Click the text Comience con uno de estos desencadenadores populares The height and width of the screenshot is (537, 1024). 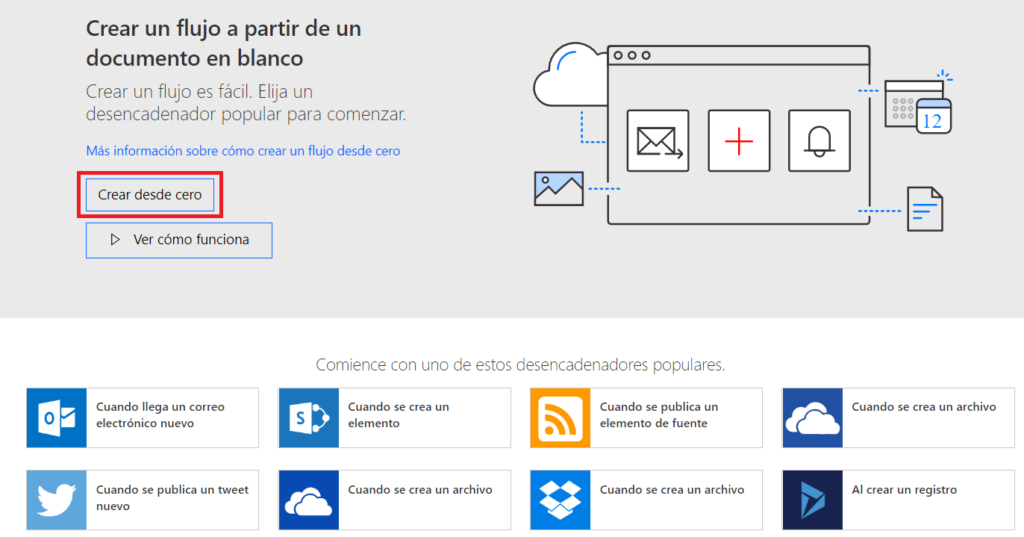520,365
